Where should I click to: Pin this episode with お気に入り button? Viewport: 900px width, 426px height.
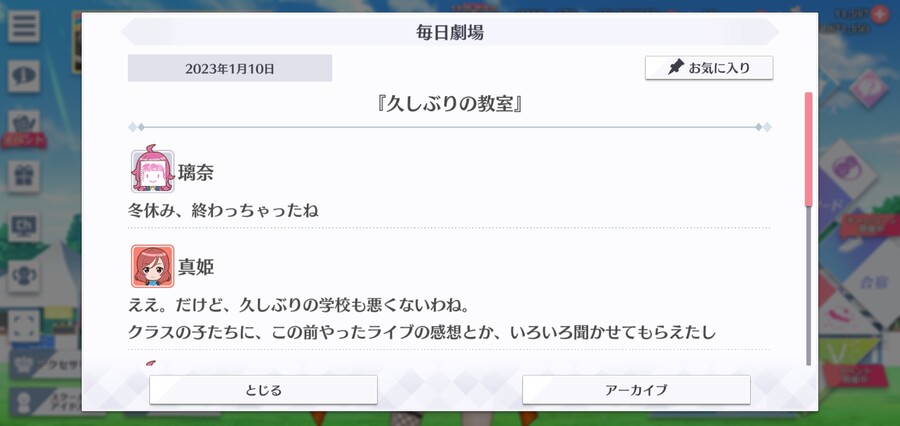point(709,68)
